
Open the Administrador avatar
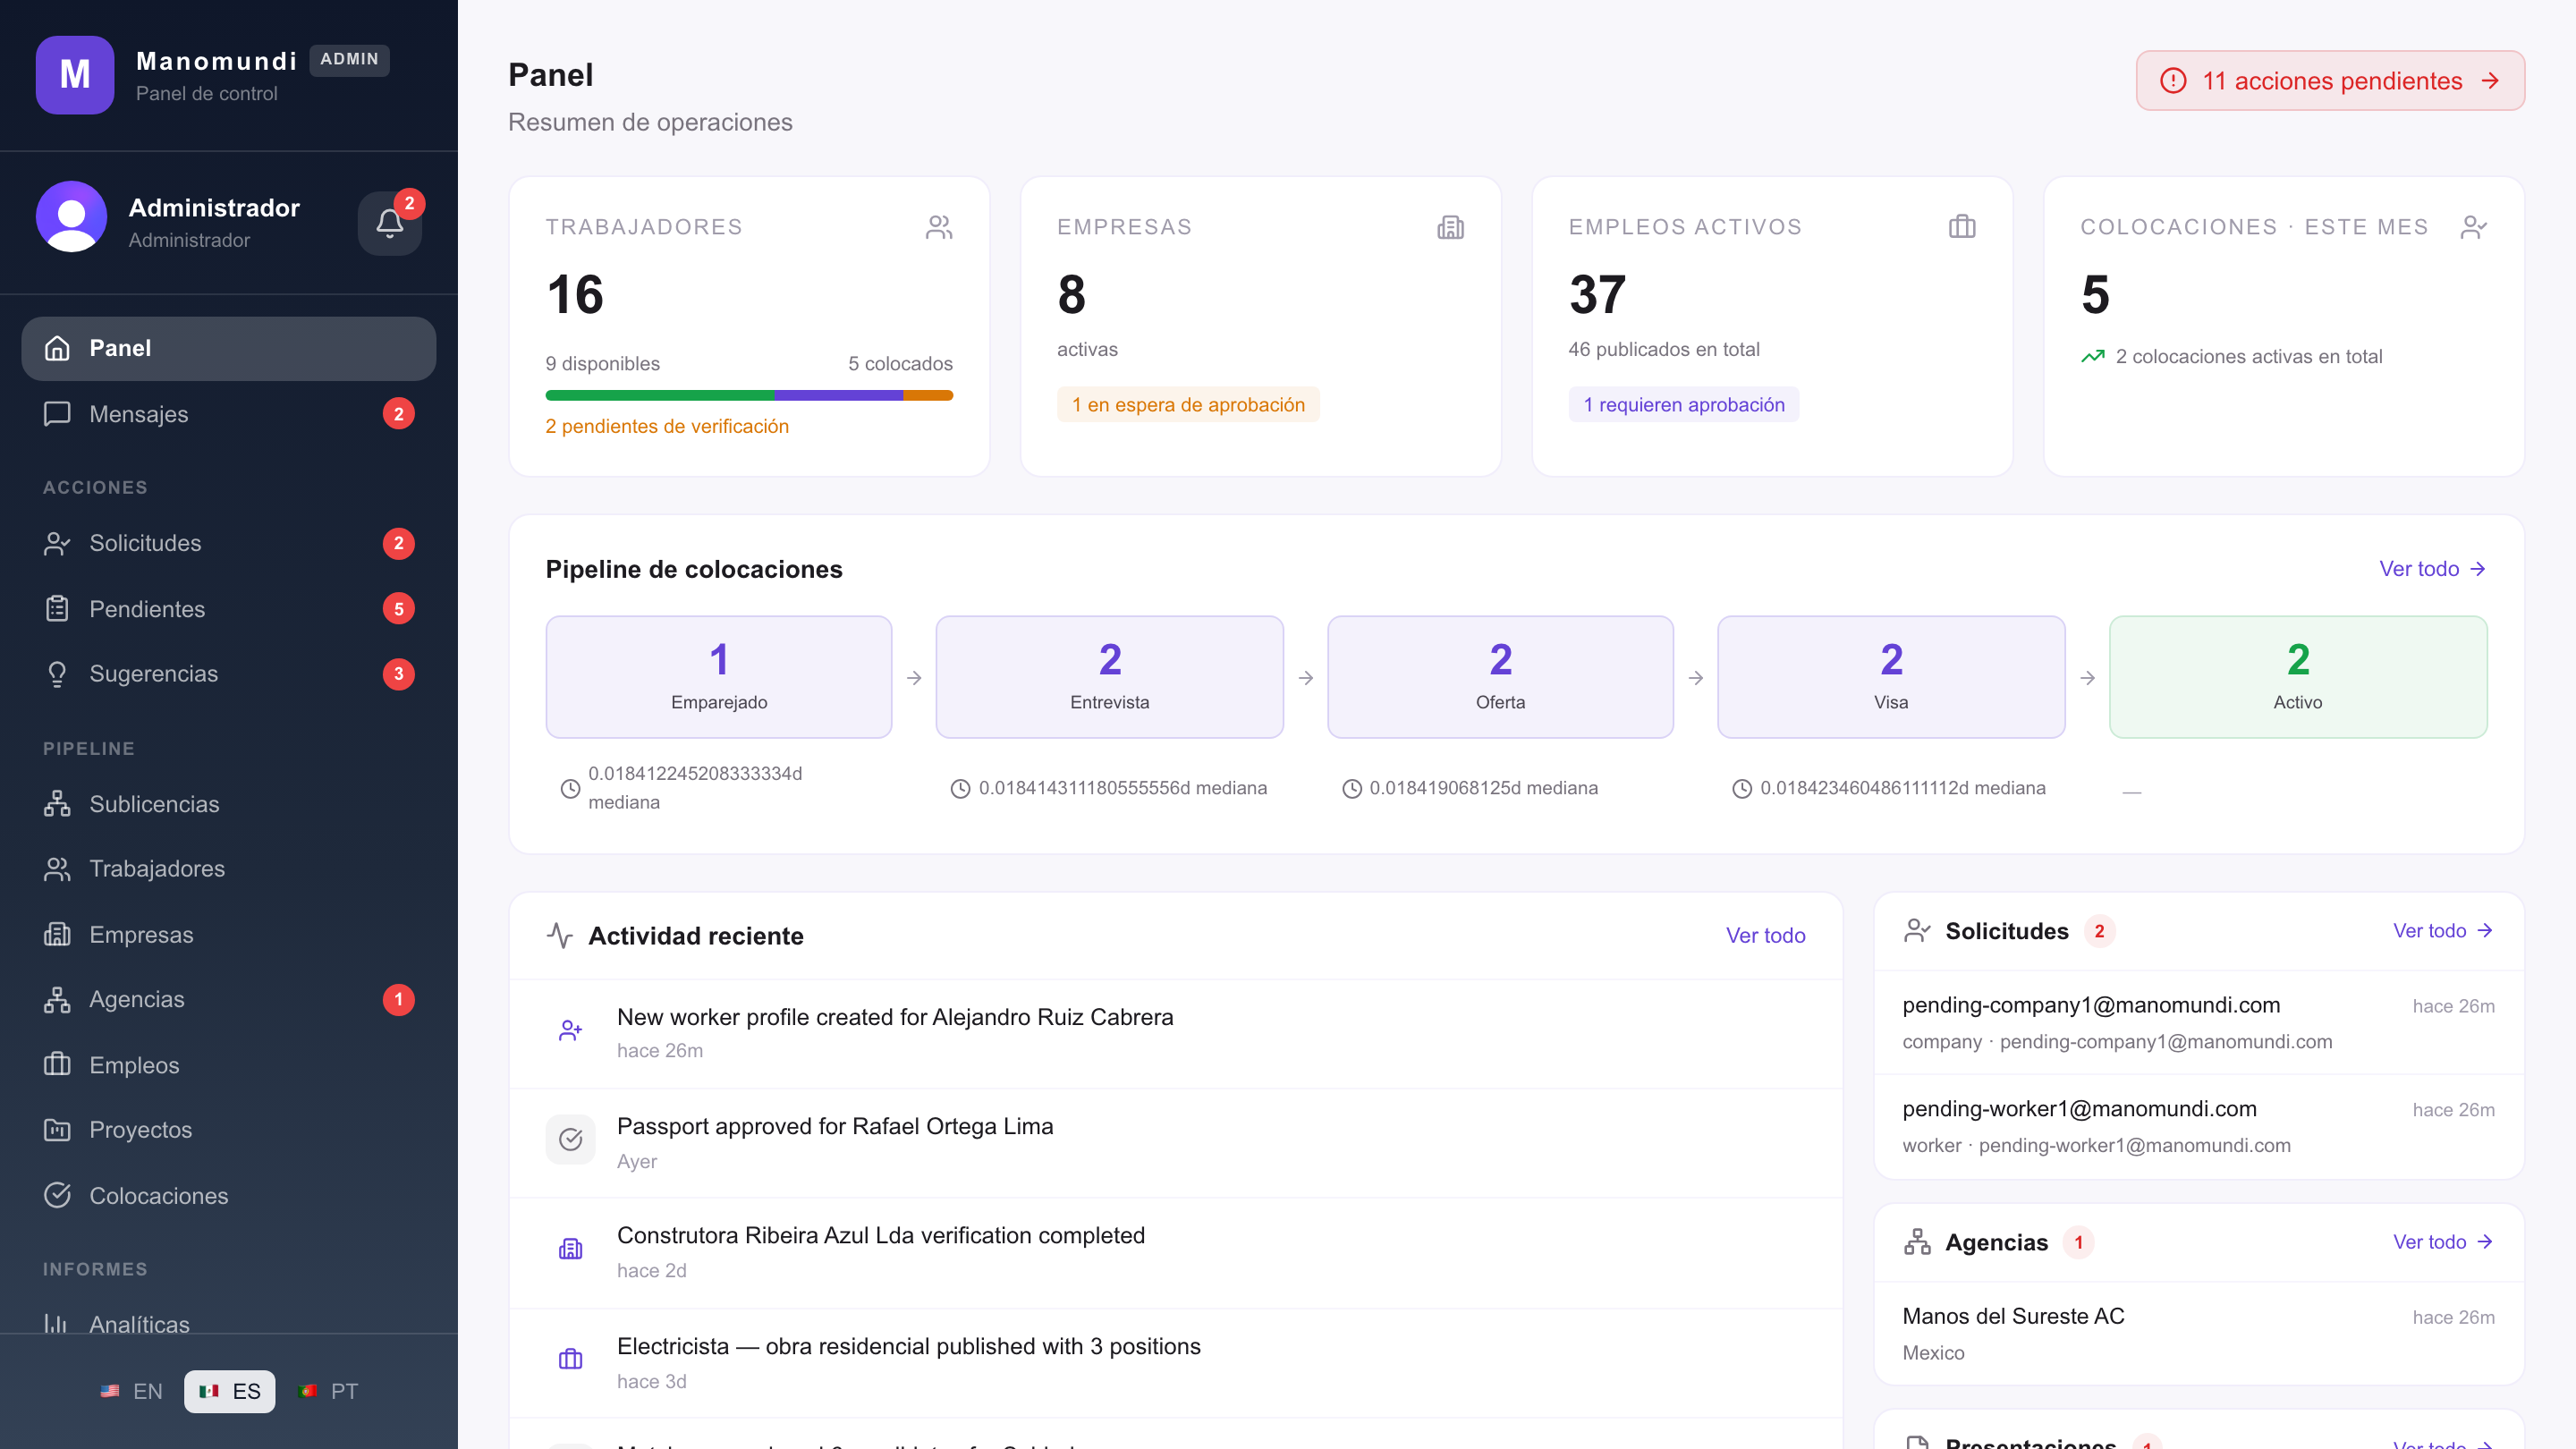pyautogui.click(x=72, y=217)
